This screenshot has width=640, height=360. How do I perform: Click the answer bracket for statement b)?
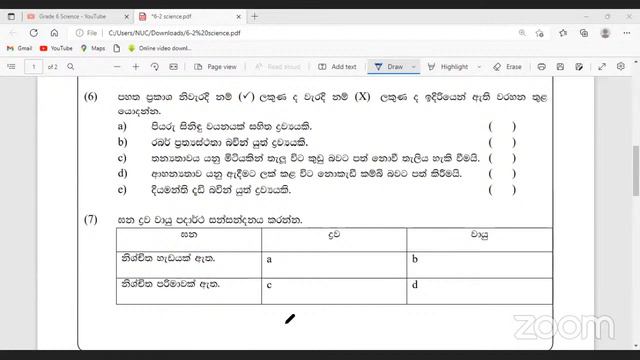(x=502, y=142)
